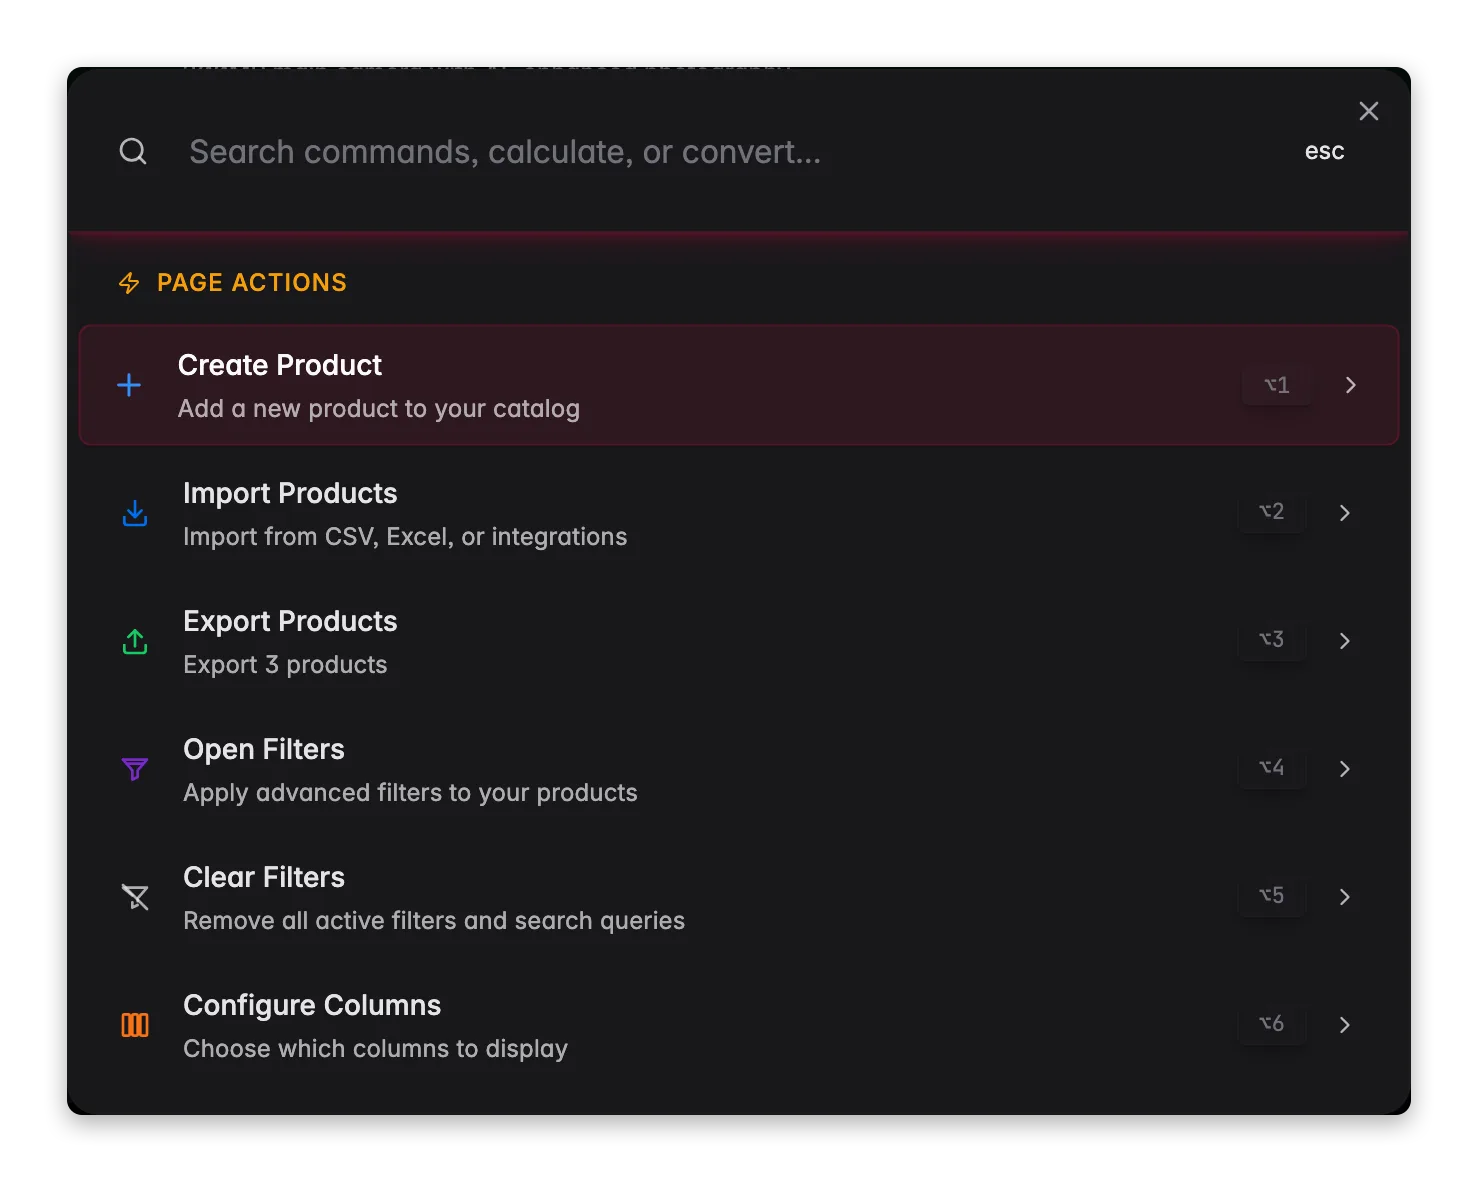Open the Create Product chevron arrow
Image resolution: width=1478 pixels, height=1182 pixels.
pyautogui.click(x=1351, y=385)
